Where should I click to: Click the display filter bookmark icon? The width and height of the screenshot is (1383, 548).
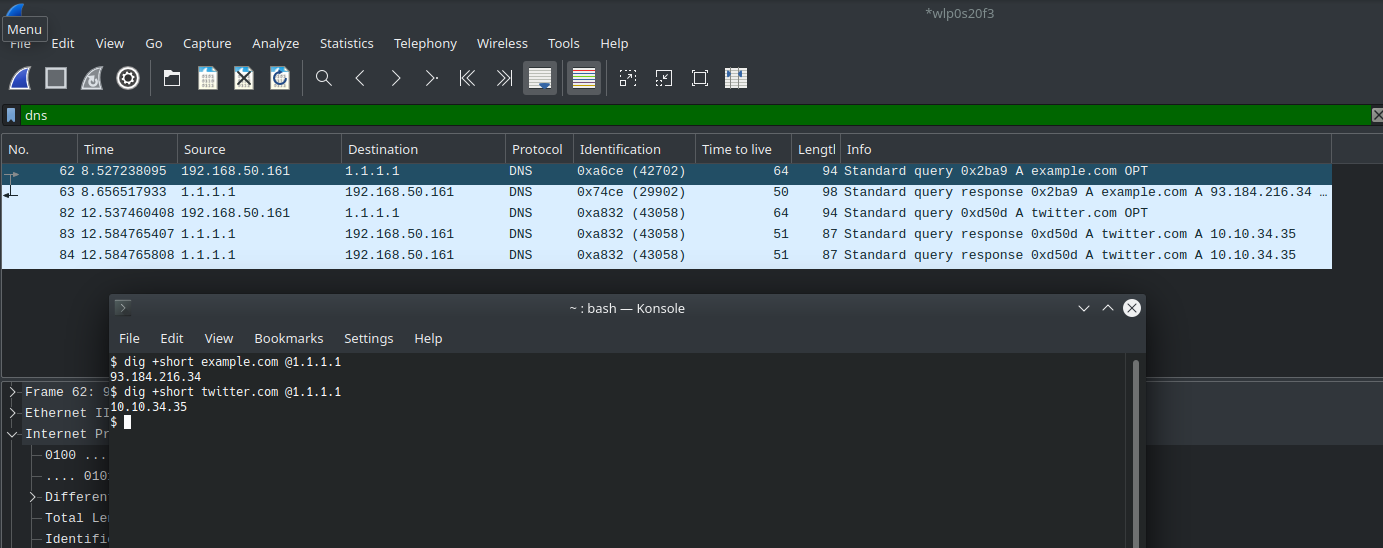tap(11, 115)
